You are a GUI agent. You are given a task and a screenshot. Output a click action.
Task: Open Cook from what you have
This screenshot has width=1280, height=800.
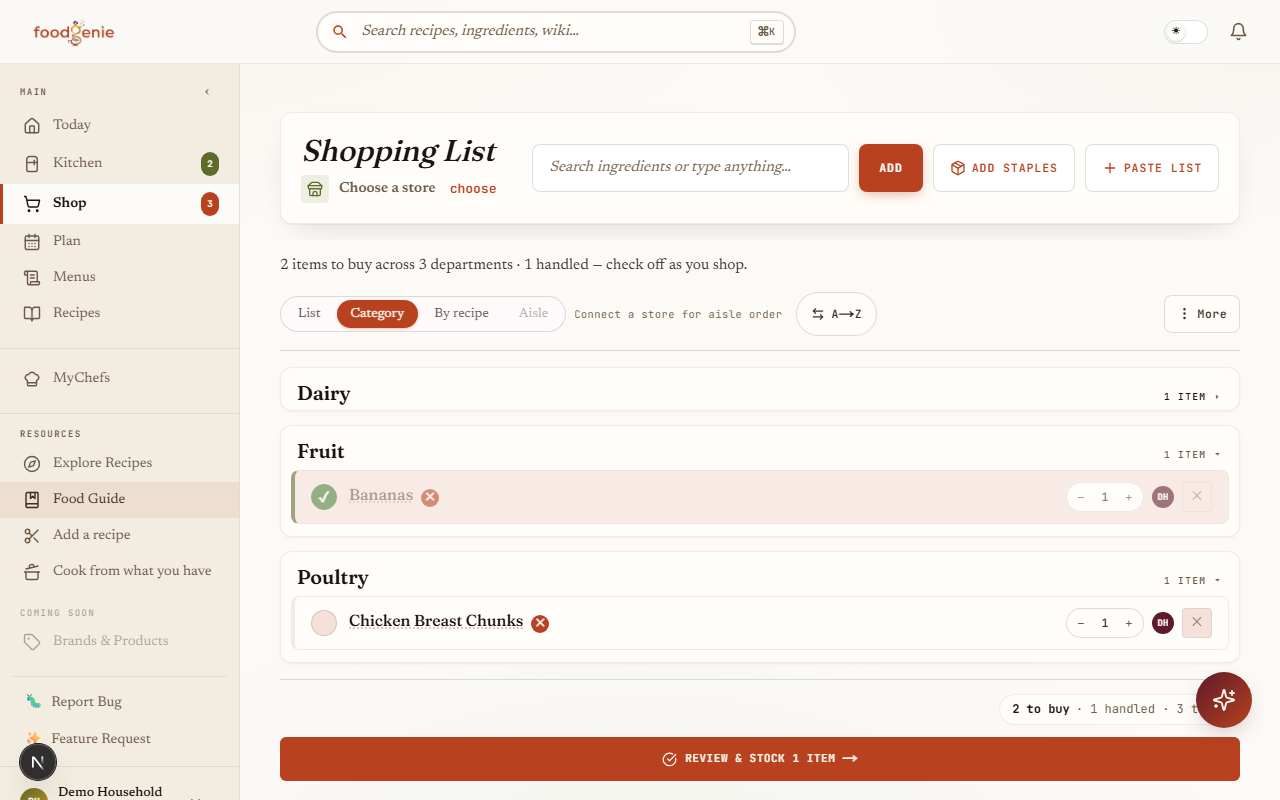[120, 571]
